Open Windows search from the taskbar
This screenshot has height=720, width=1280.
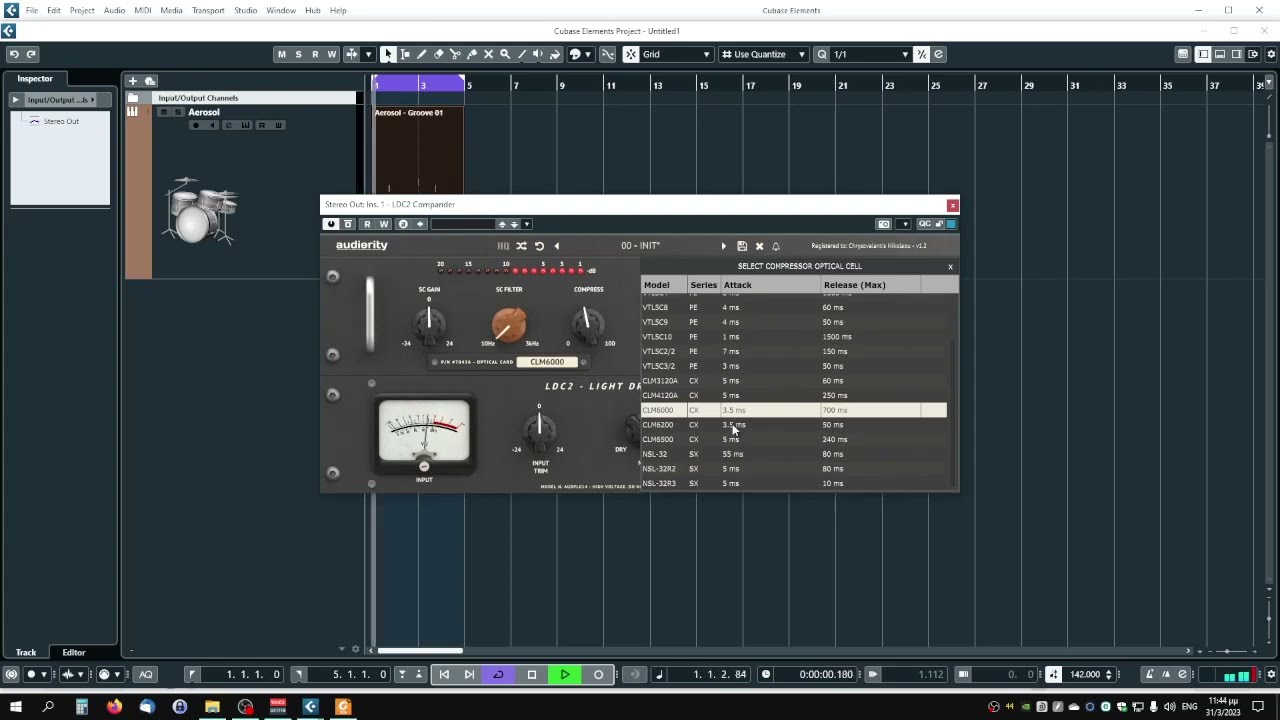coord(48,707)
